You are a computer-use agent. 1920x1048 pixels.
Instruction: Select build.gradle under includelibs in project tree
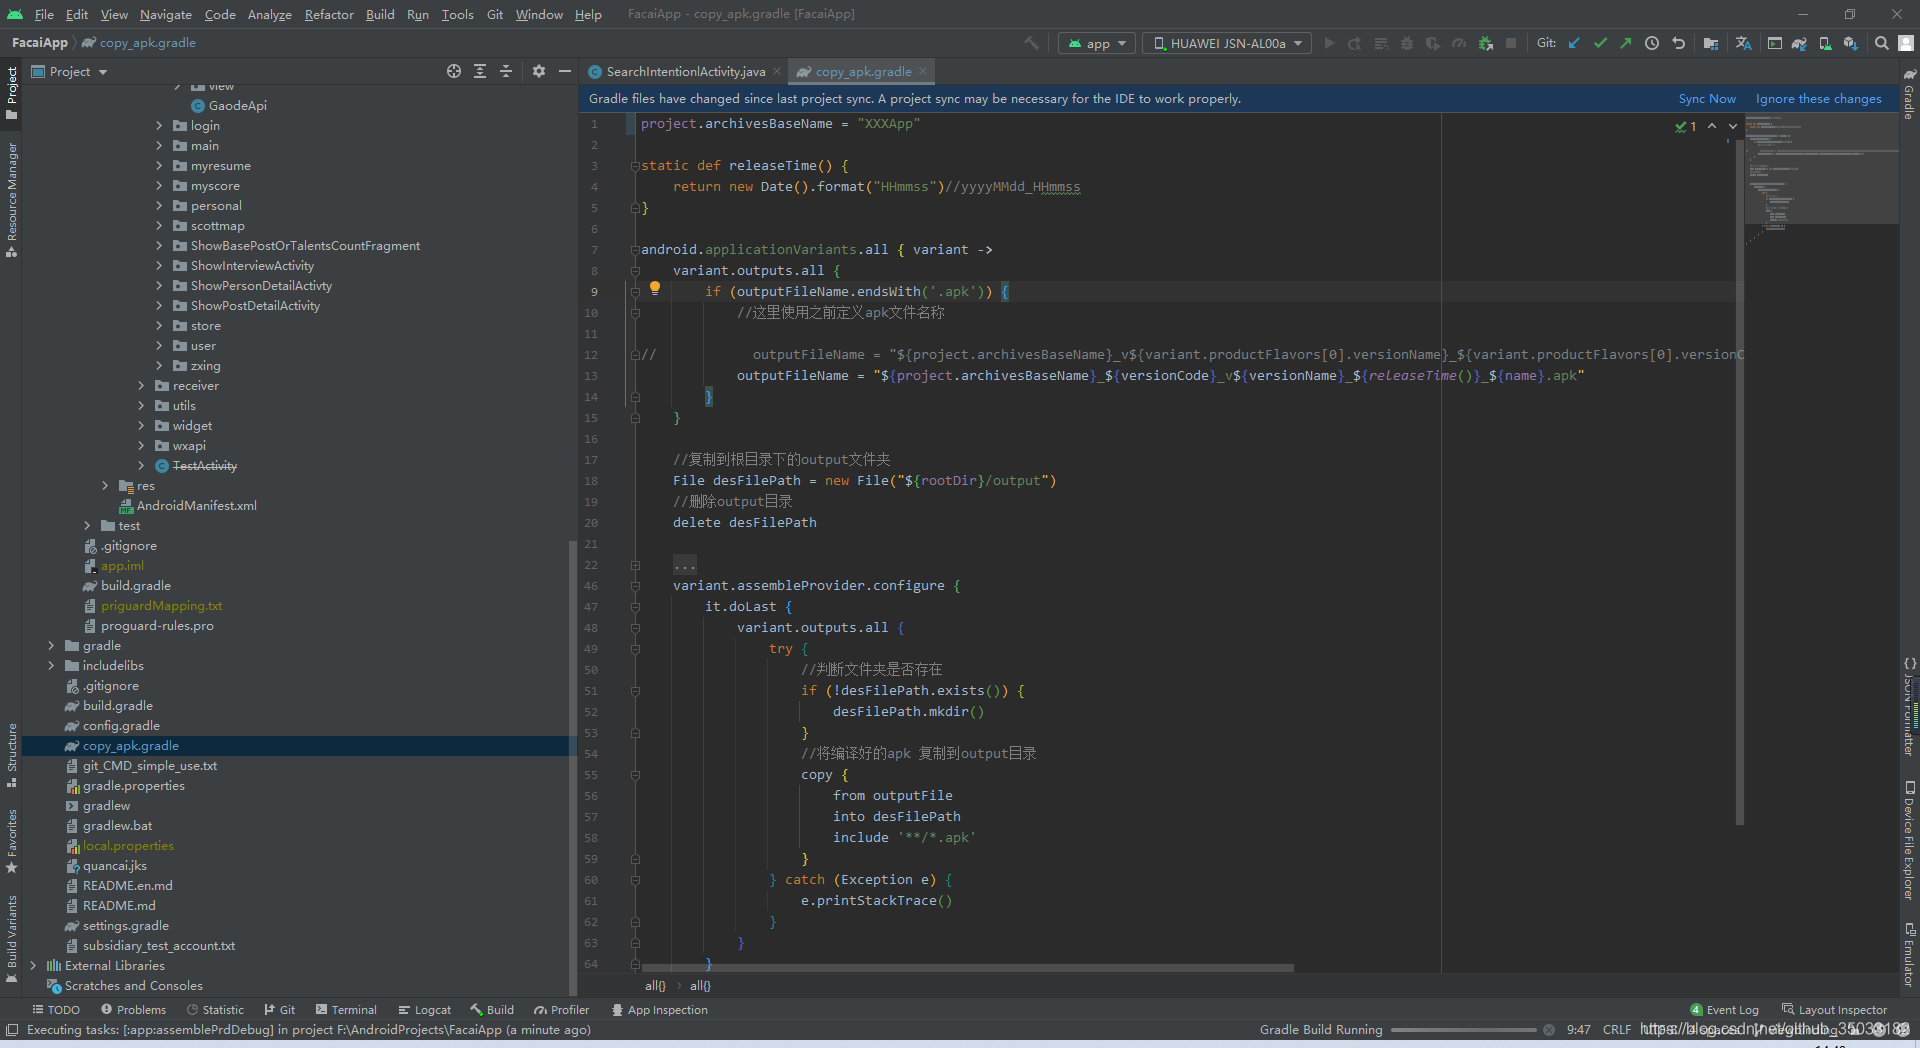click(x=117, y=706)
